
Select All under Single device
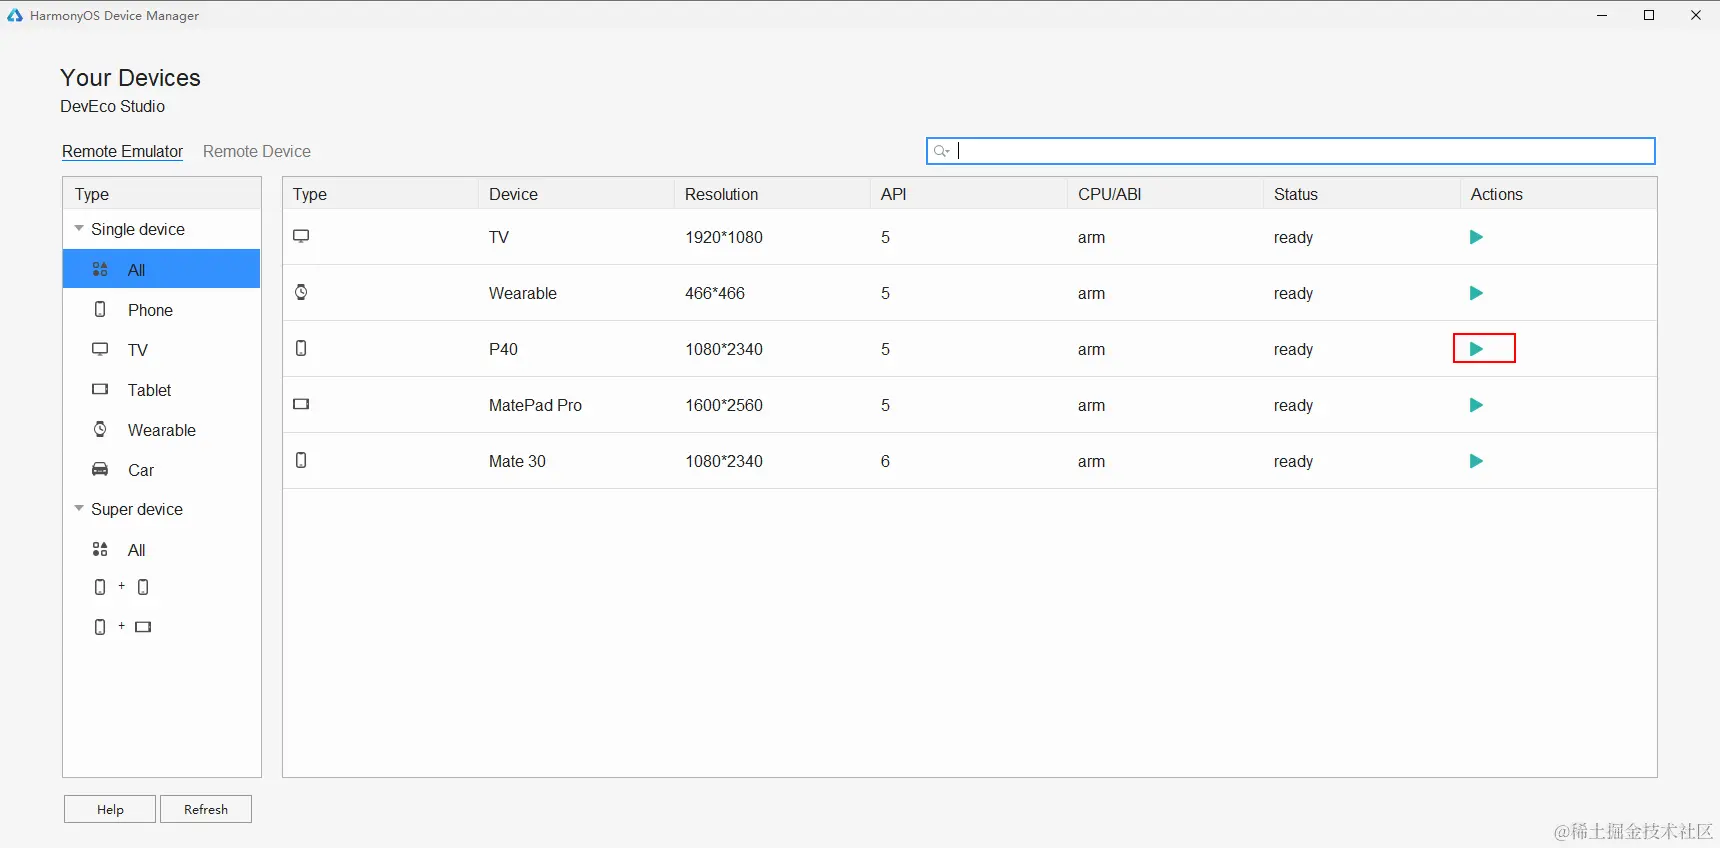161,269
